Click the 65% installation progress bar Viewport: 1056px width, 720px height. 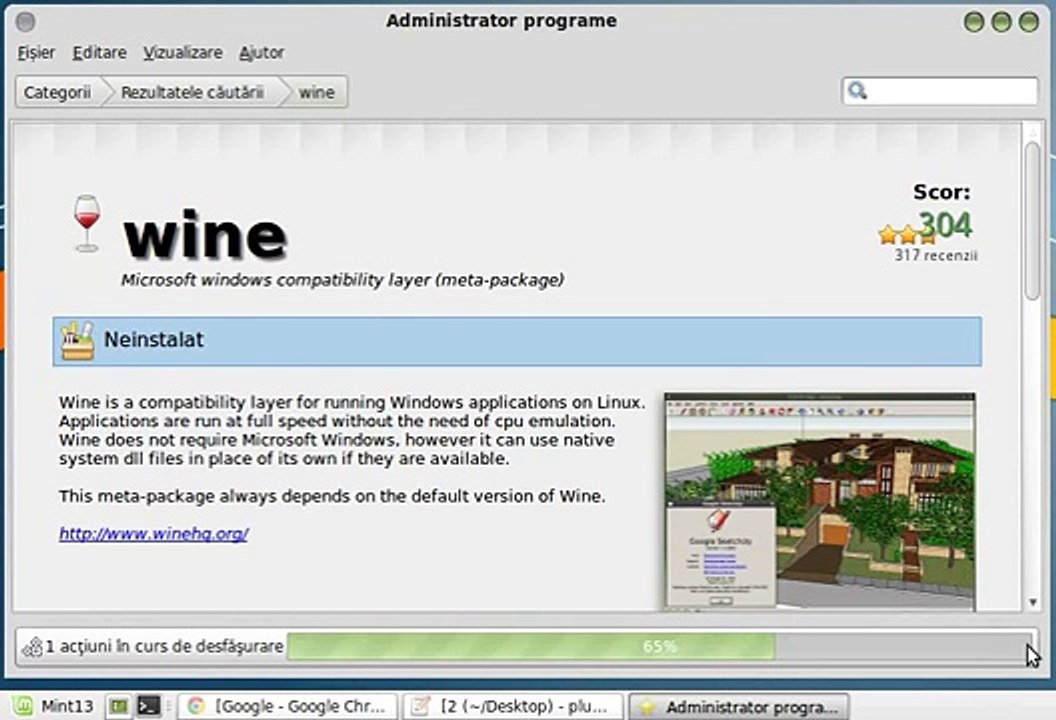tap(659, 647)
